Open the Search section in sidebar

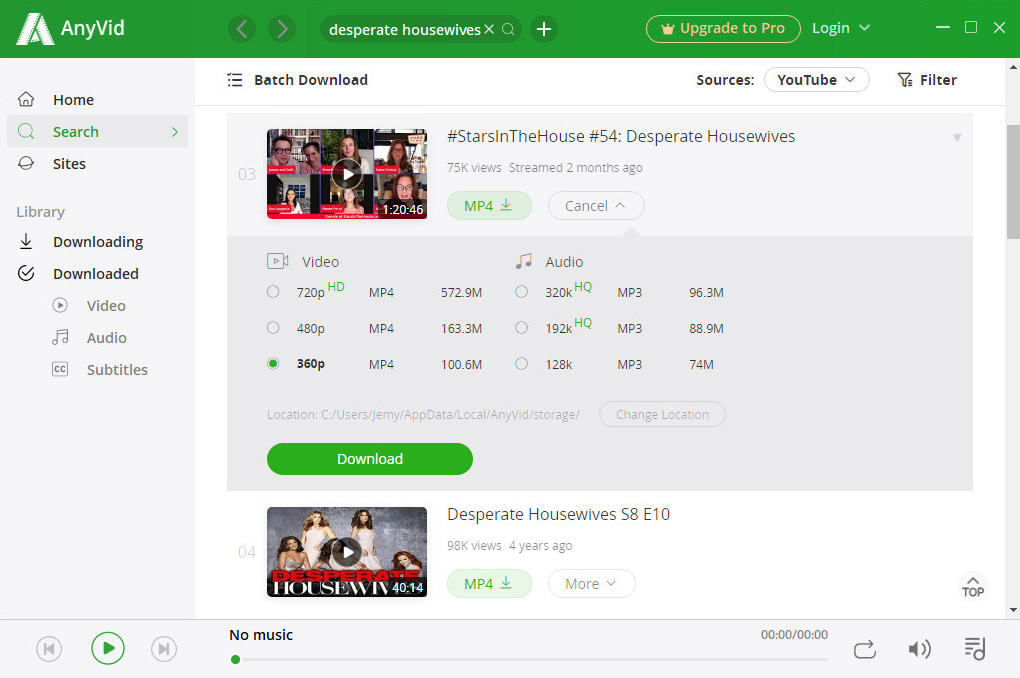click(x=98, y=131)
